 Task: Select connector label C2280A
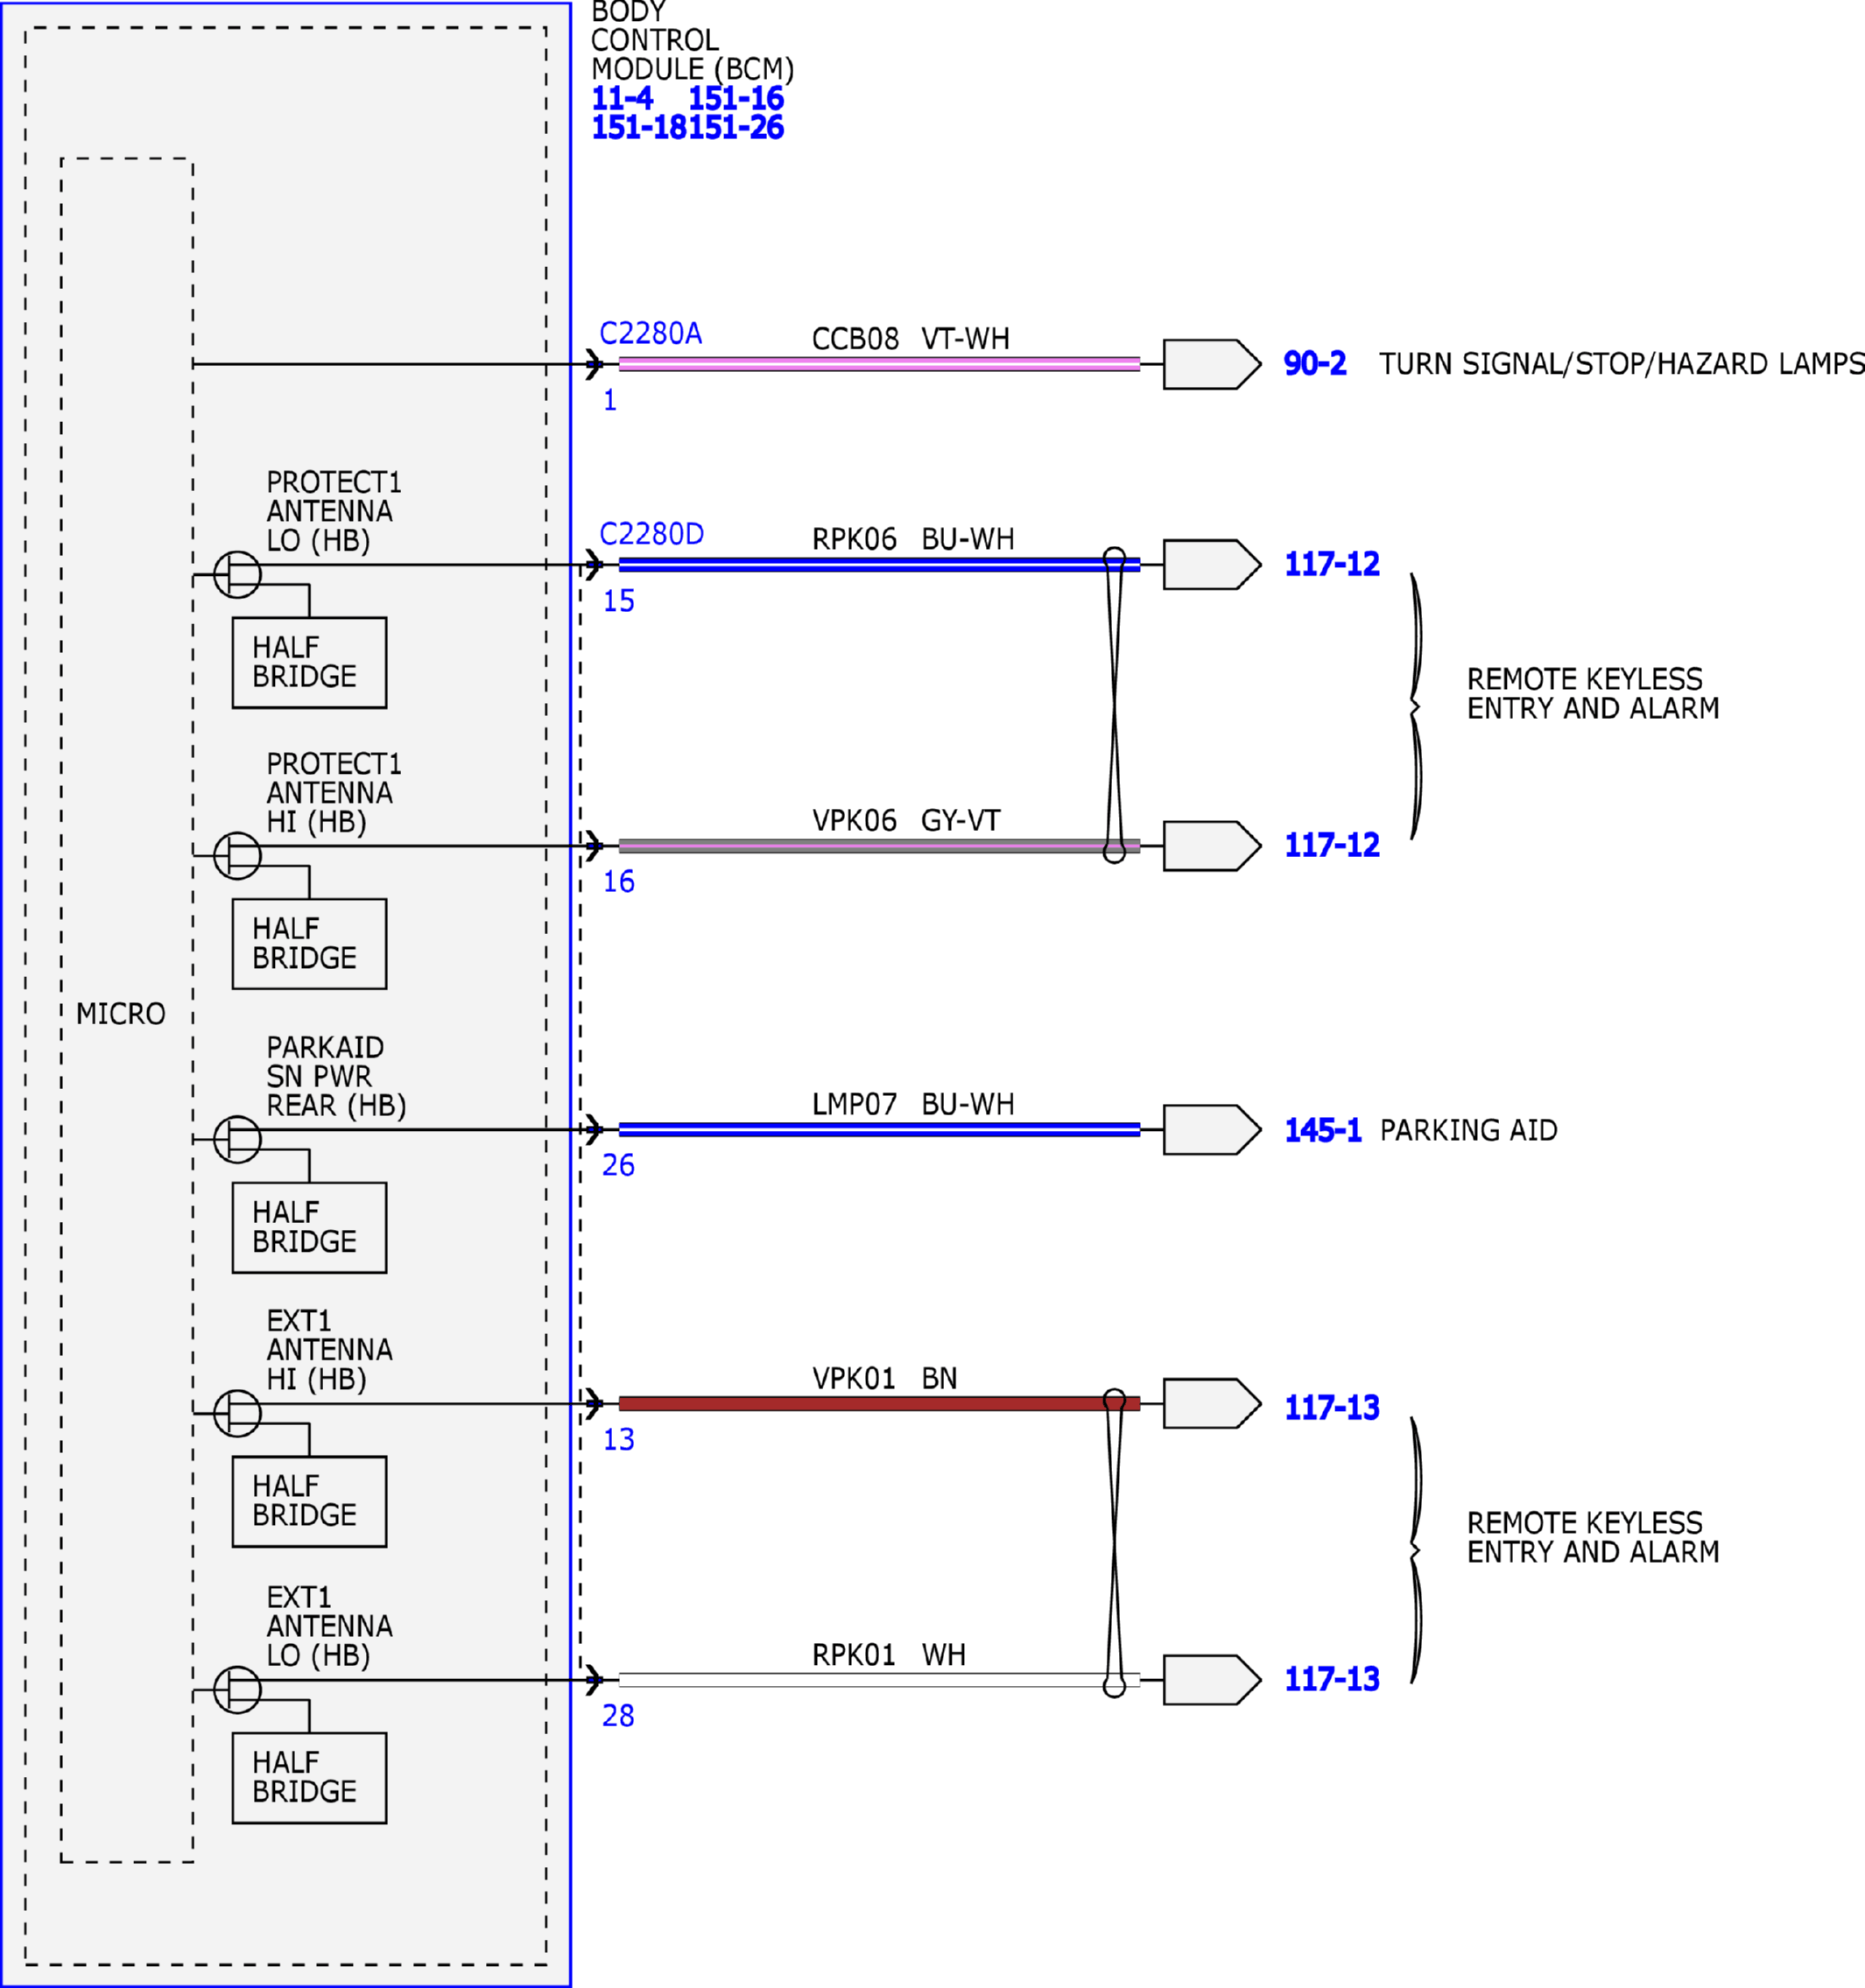[x=651, y=333]
